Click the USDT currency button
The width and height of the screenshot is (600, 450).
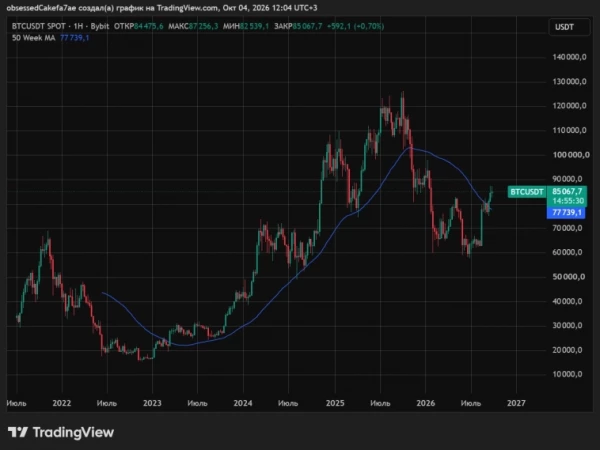click(x=569, y=27)
